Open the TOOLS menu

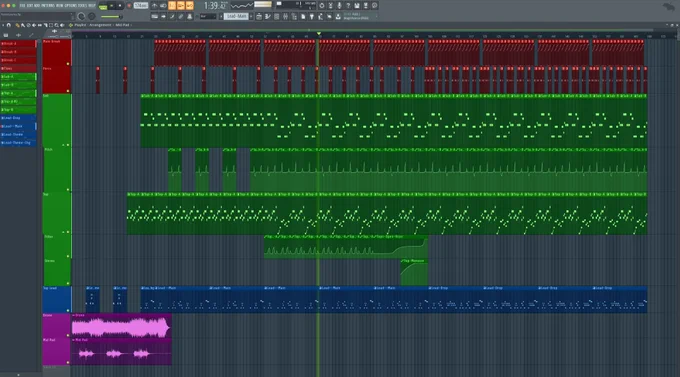pos(82,5)
